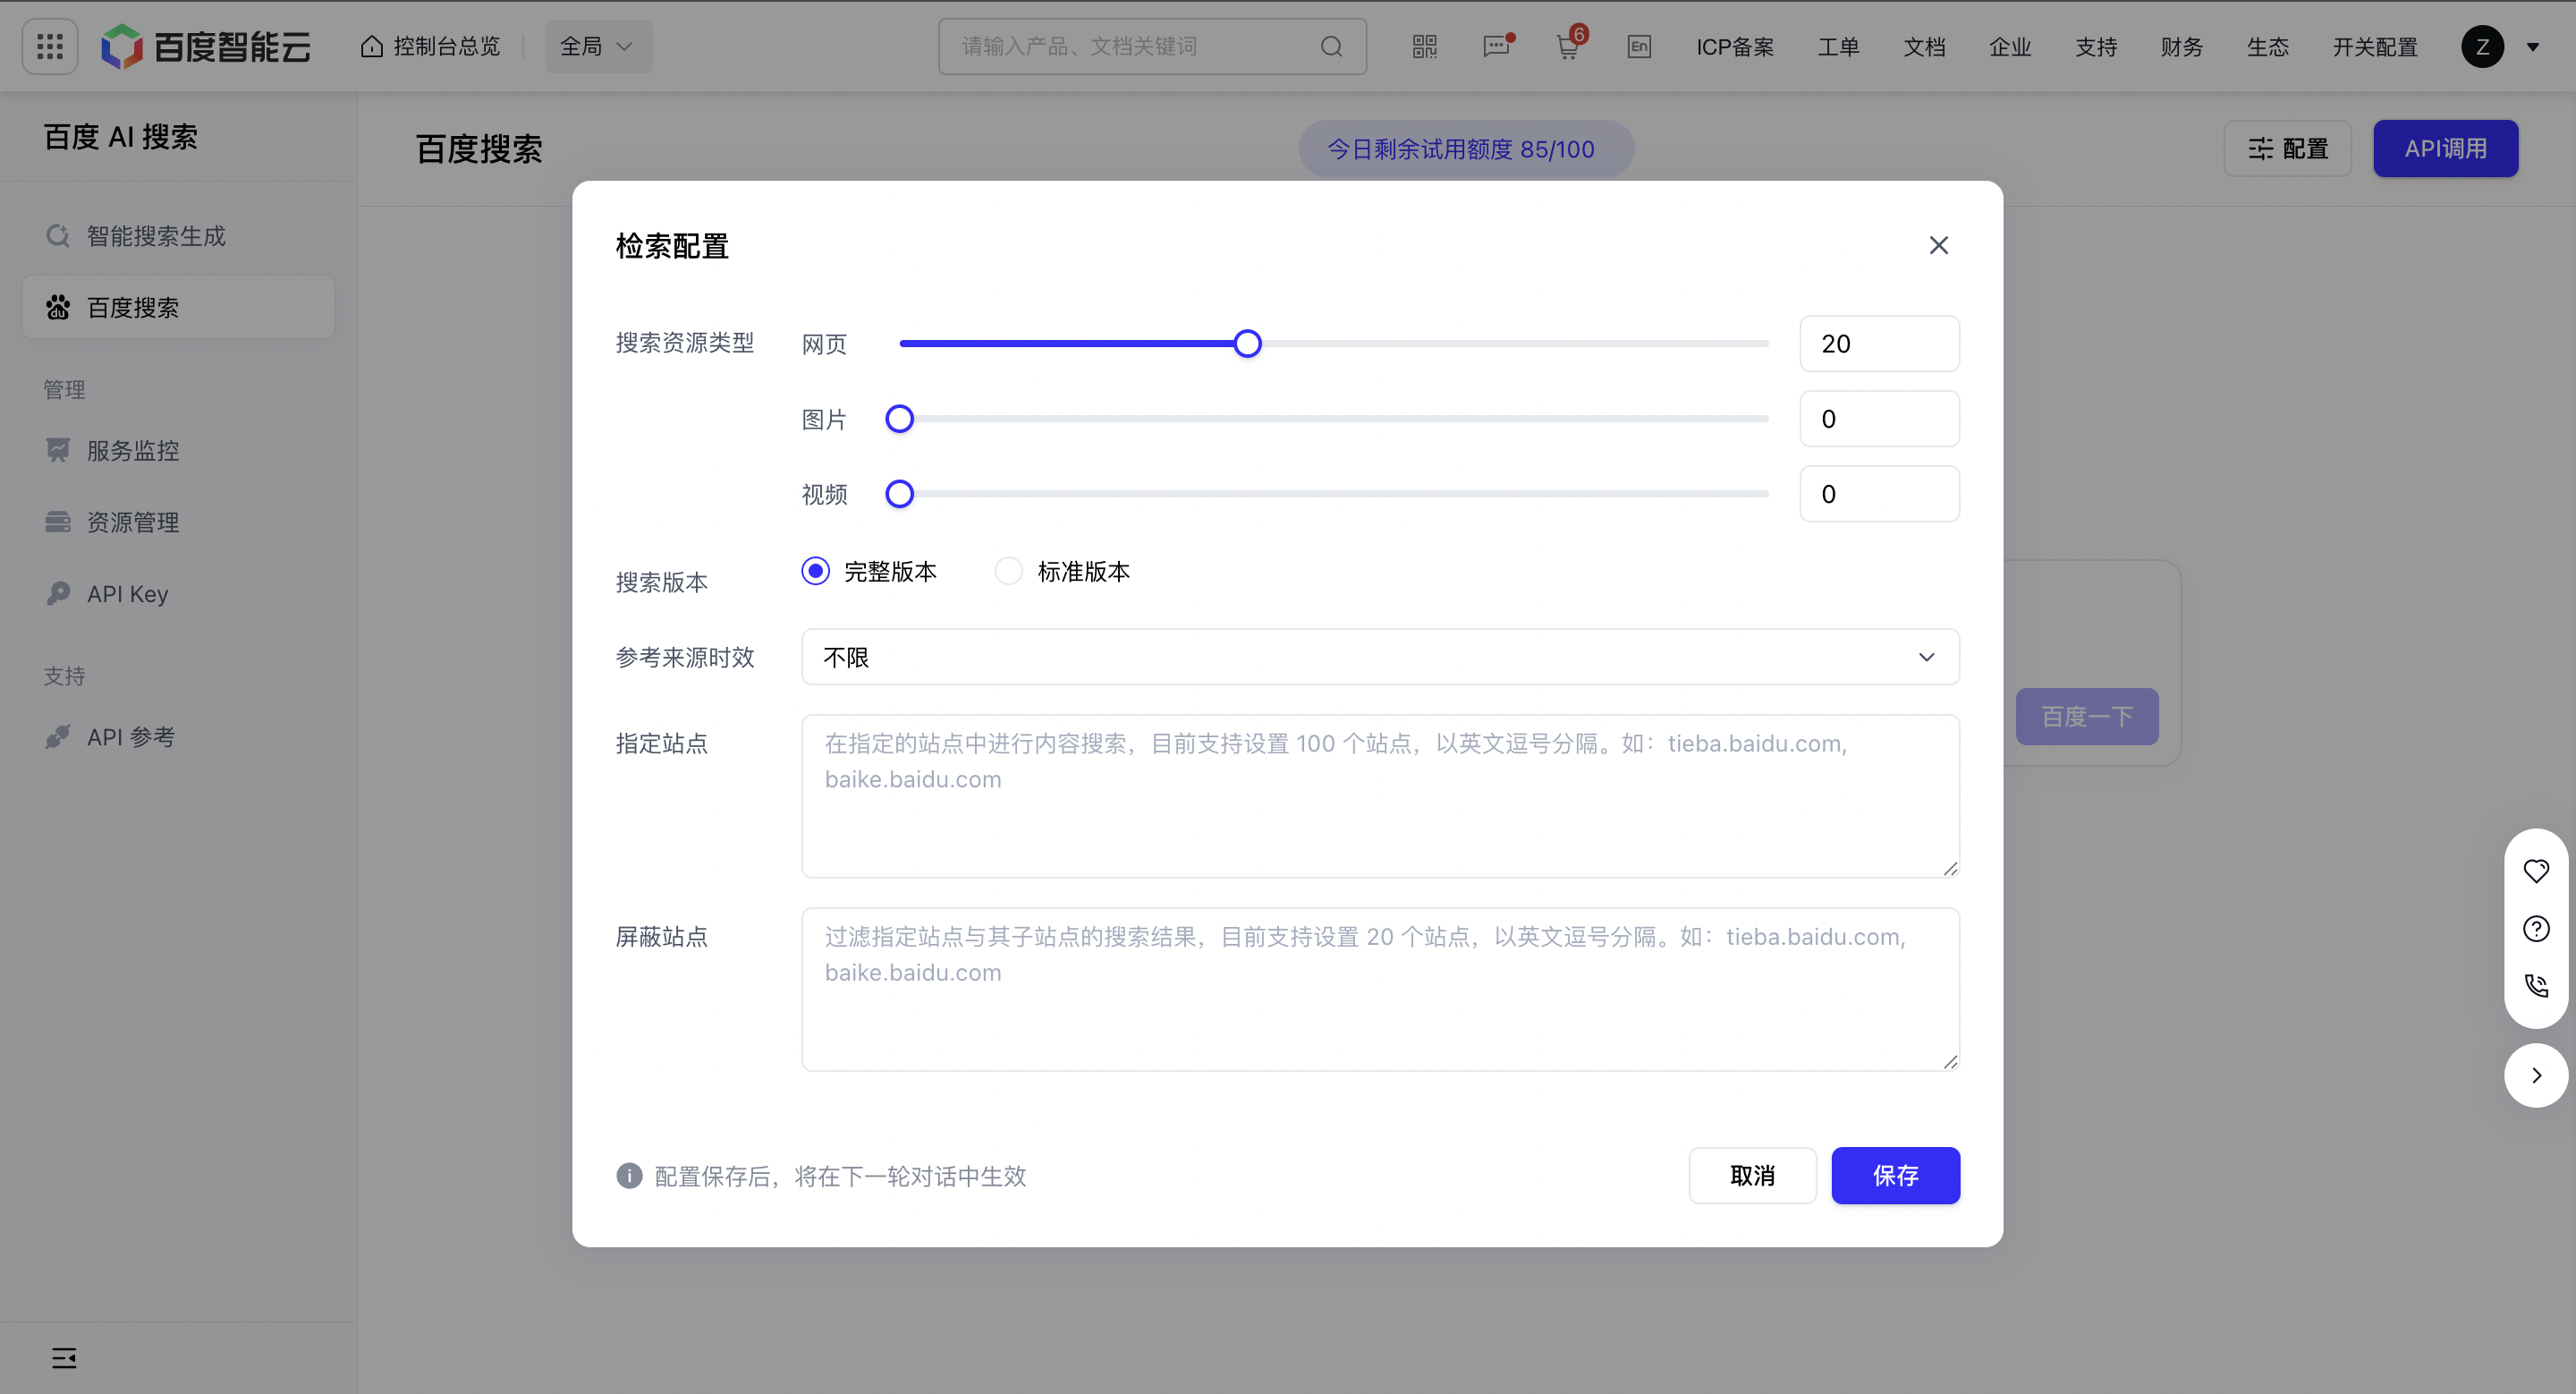Click the 保存 button to save configuration
Image resolution: width=2576 pixels, height=1394 pixels.
point(1895,1176)
